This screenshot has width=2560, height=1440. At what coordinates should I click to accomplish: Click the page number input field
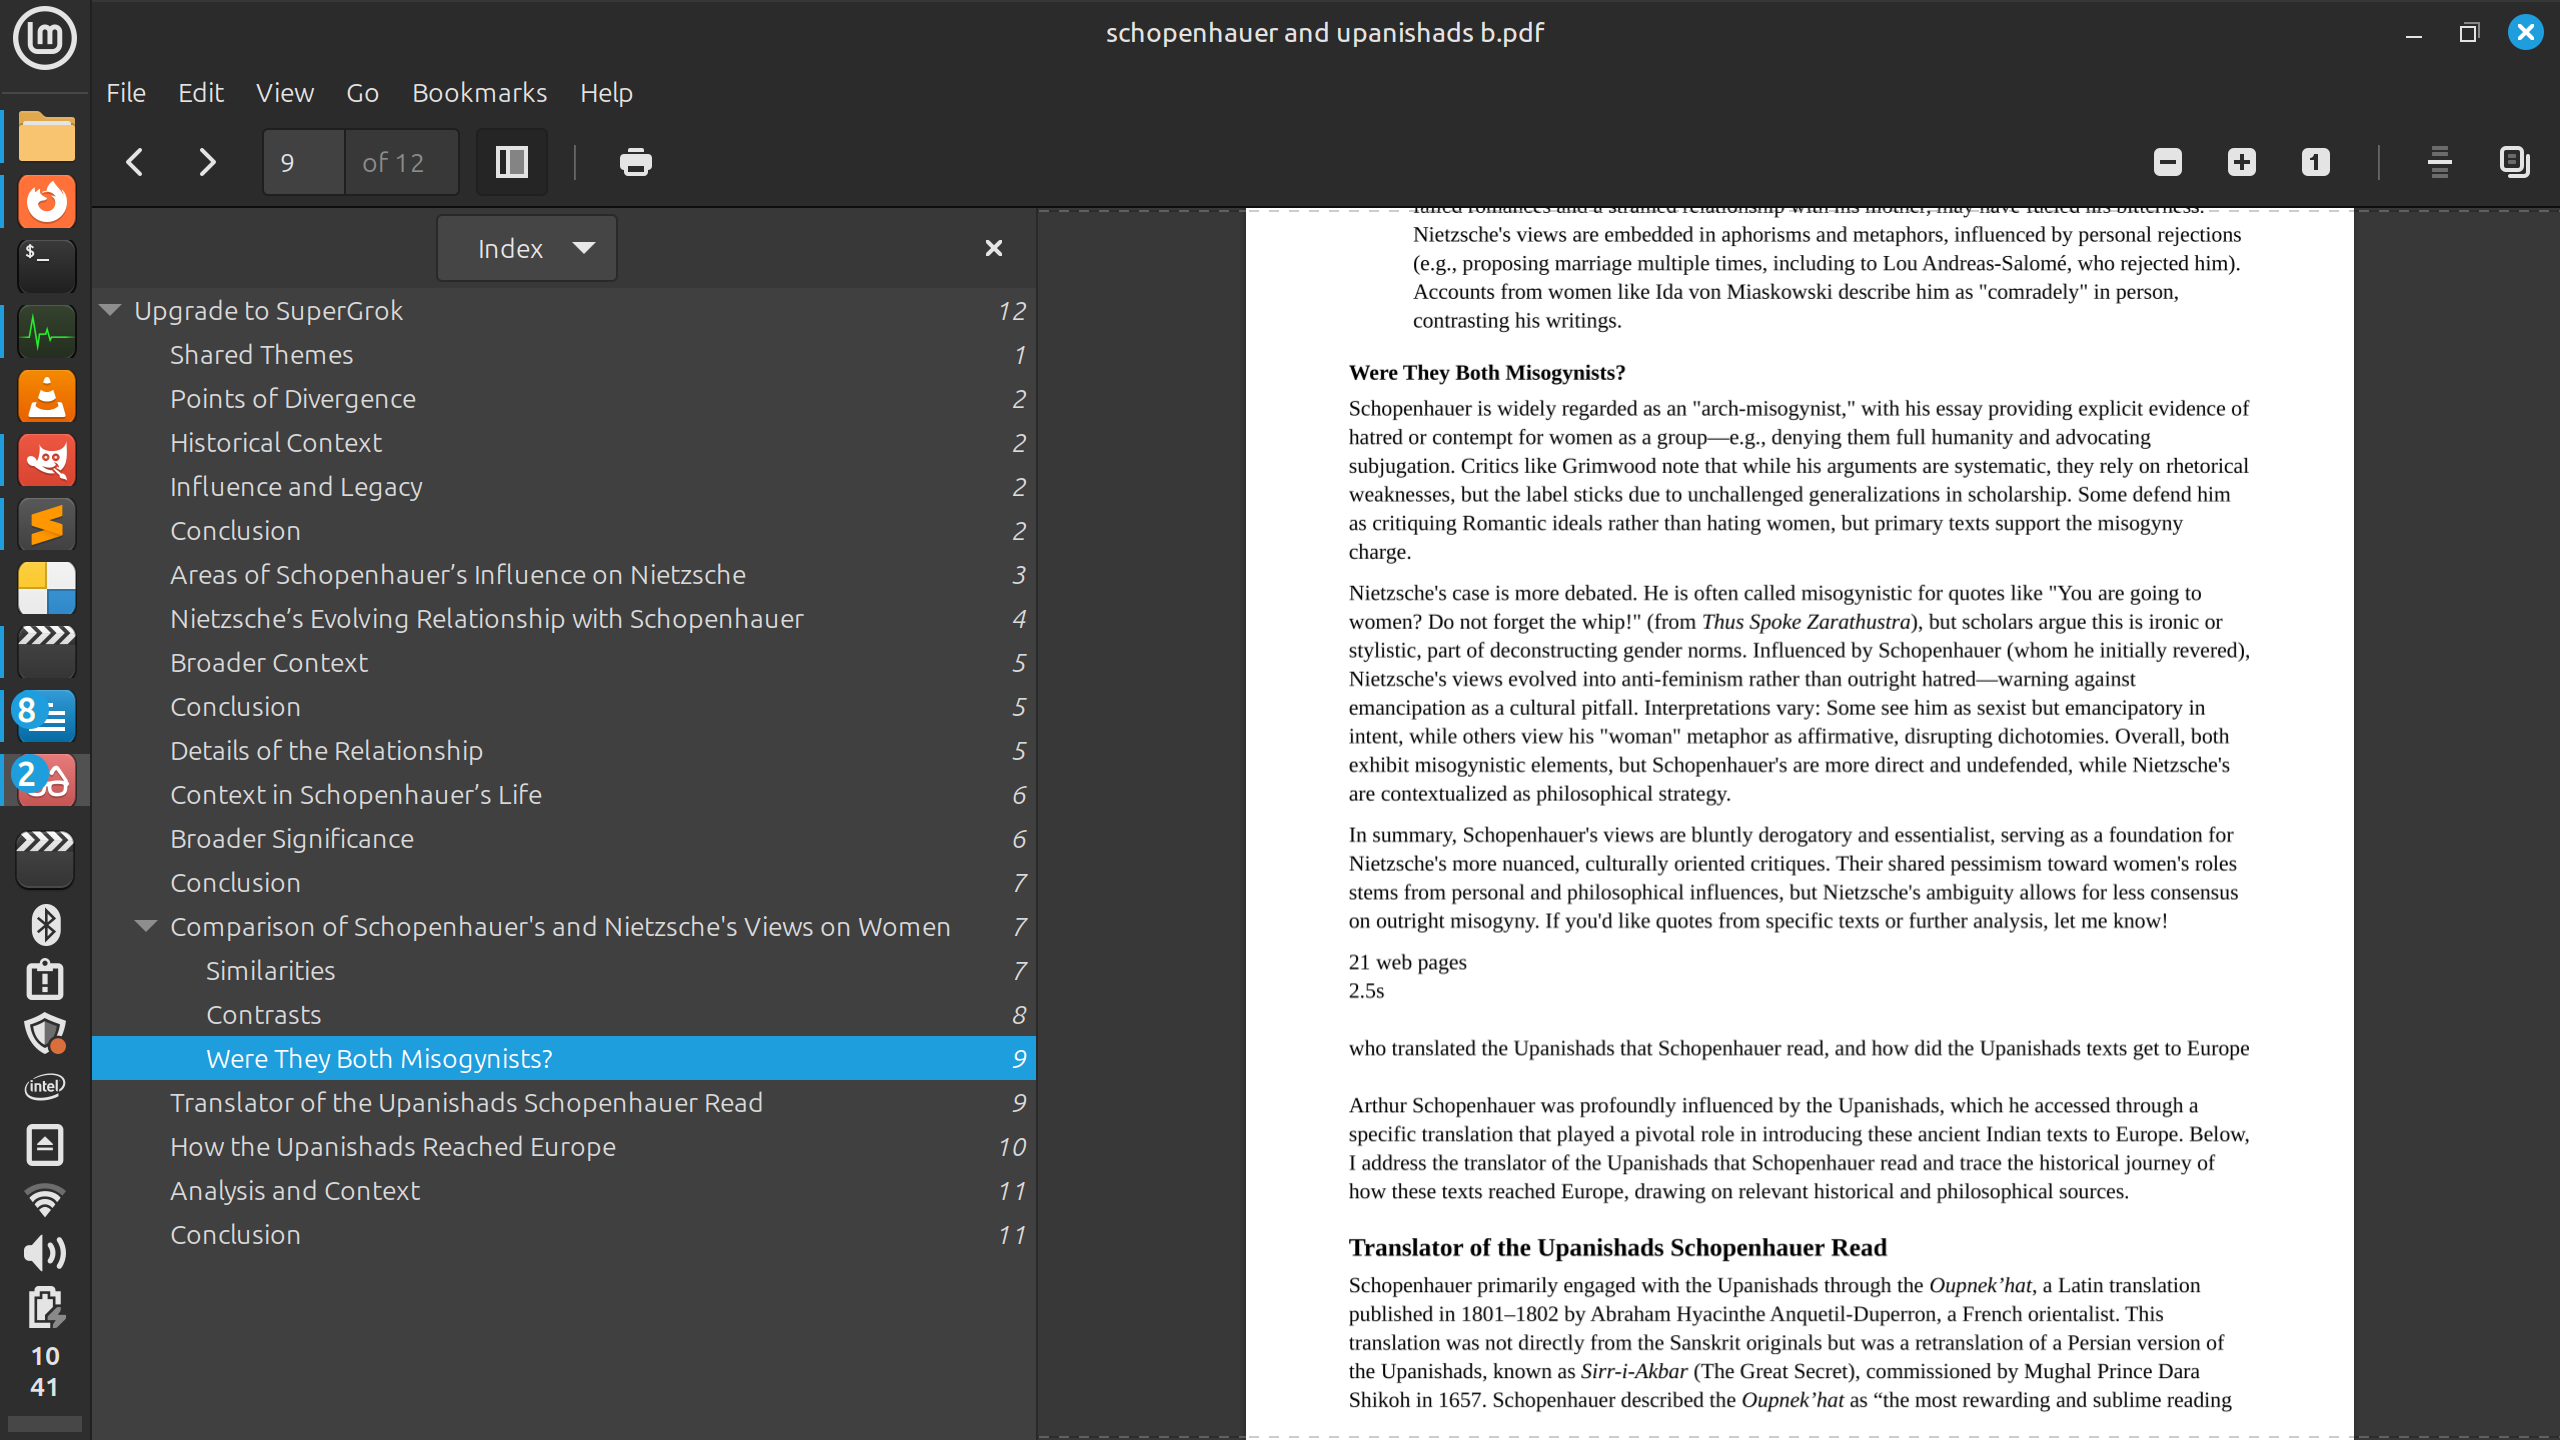pos(304,162)
